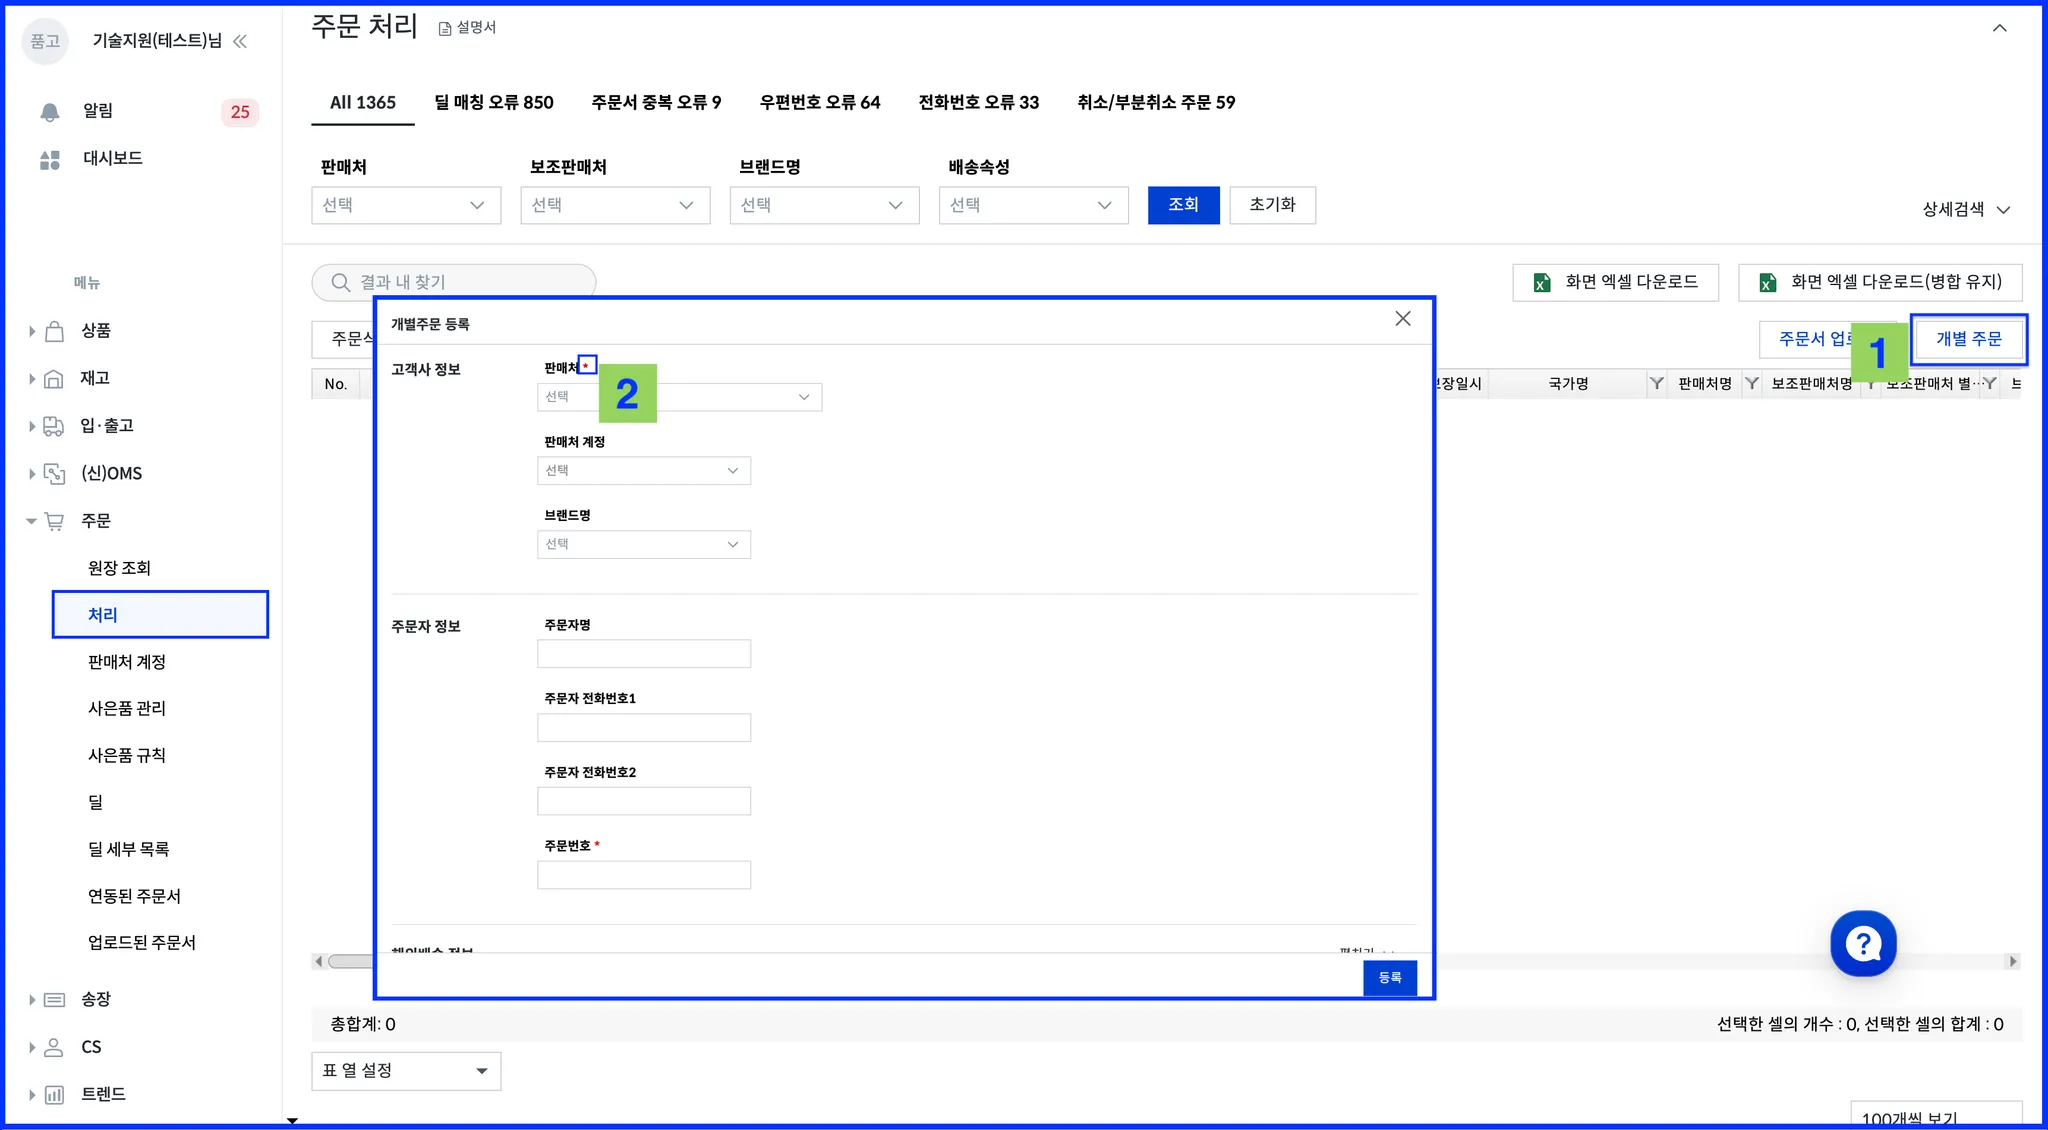Click the Excel icon on 화면 엑셀 다운로드
2048x1130 pixels.
pyautogui.click(x=1542, y=283)
